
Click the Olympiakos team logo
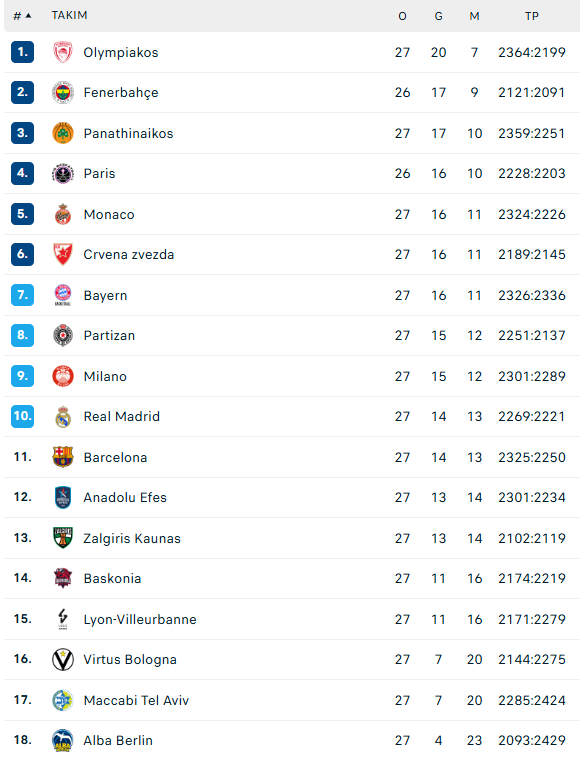[x=63, y=52]
